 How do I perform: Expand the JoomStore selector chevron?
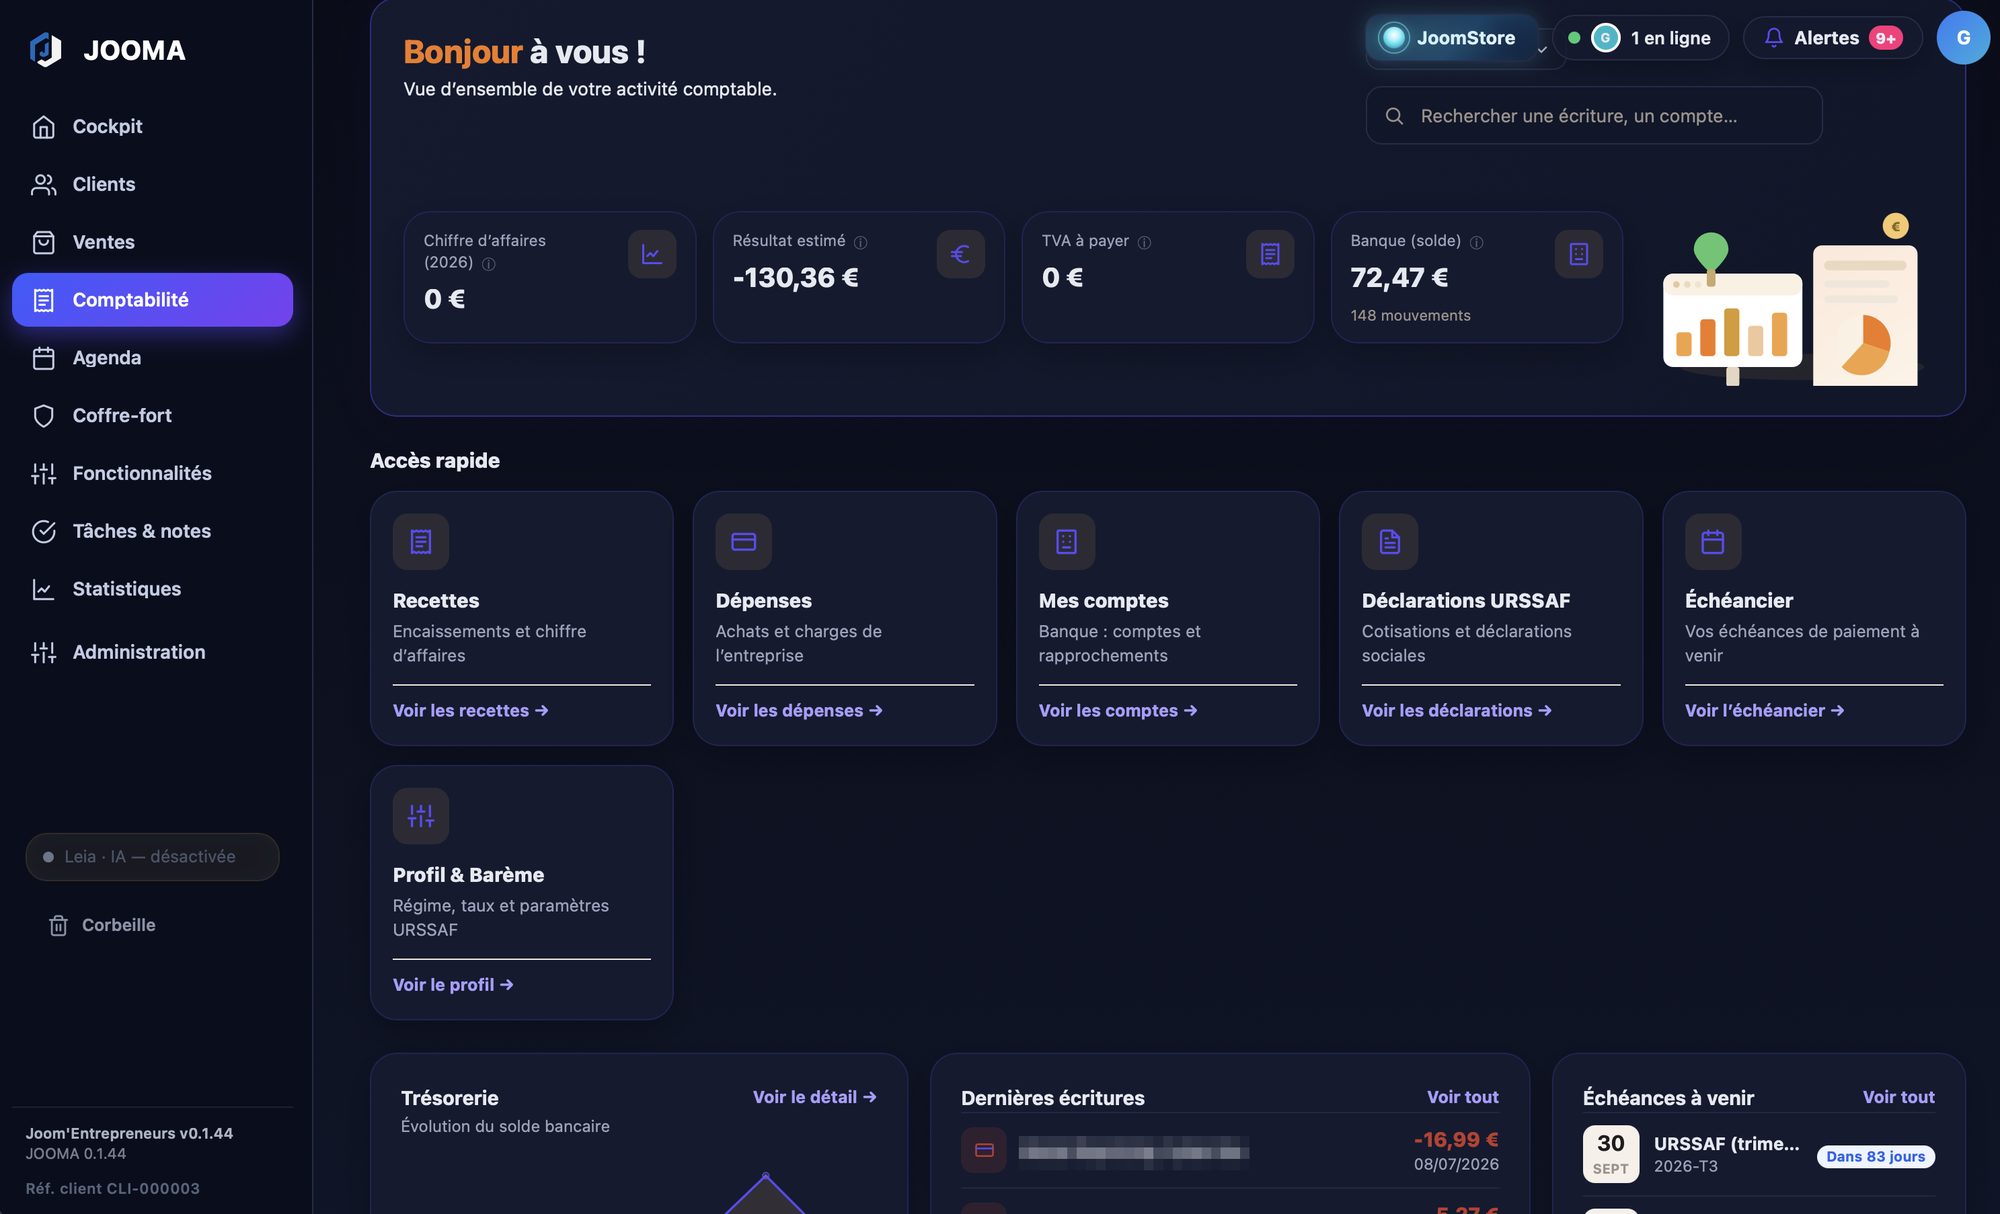(x=1542, y=49)
